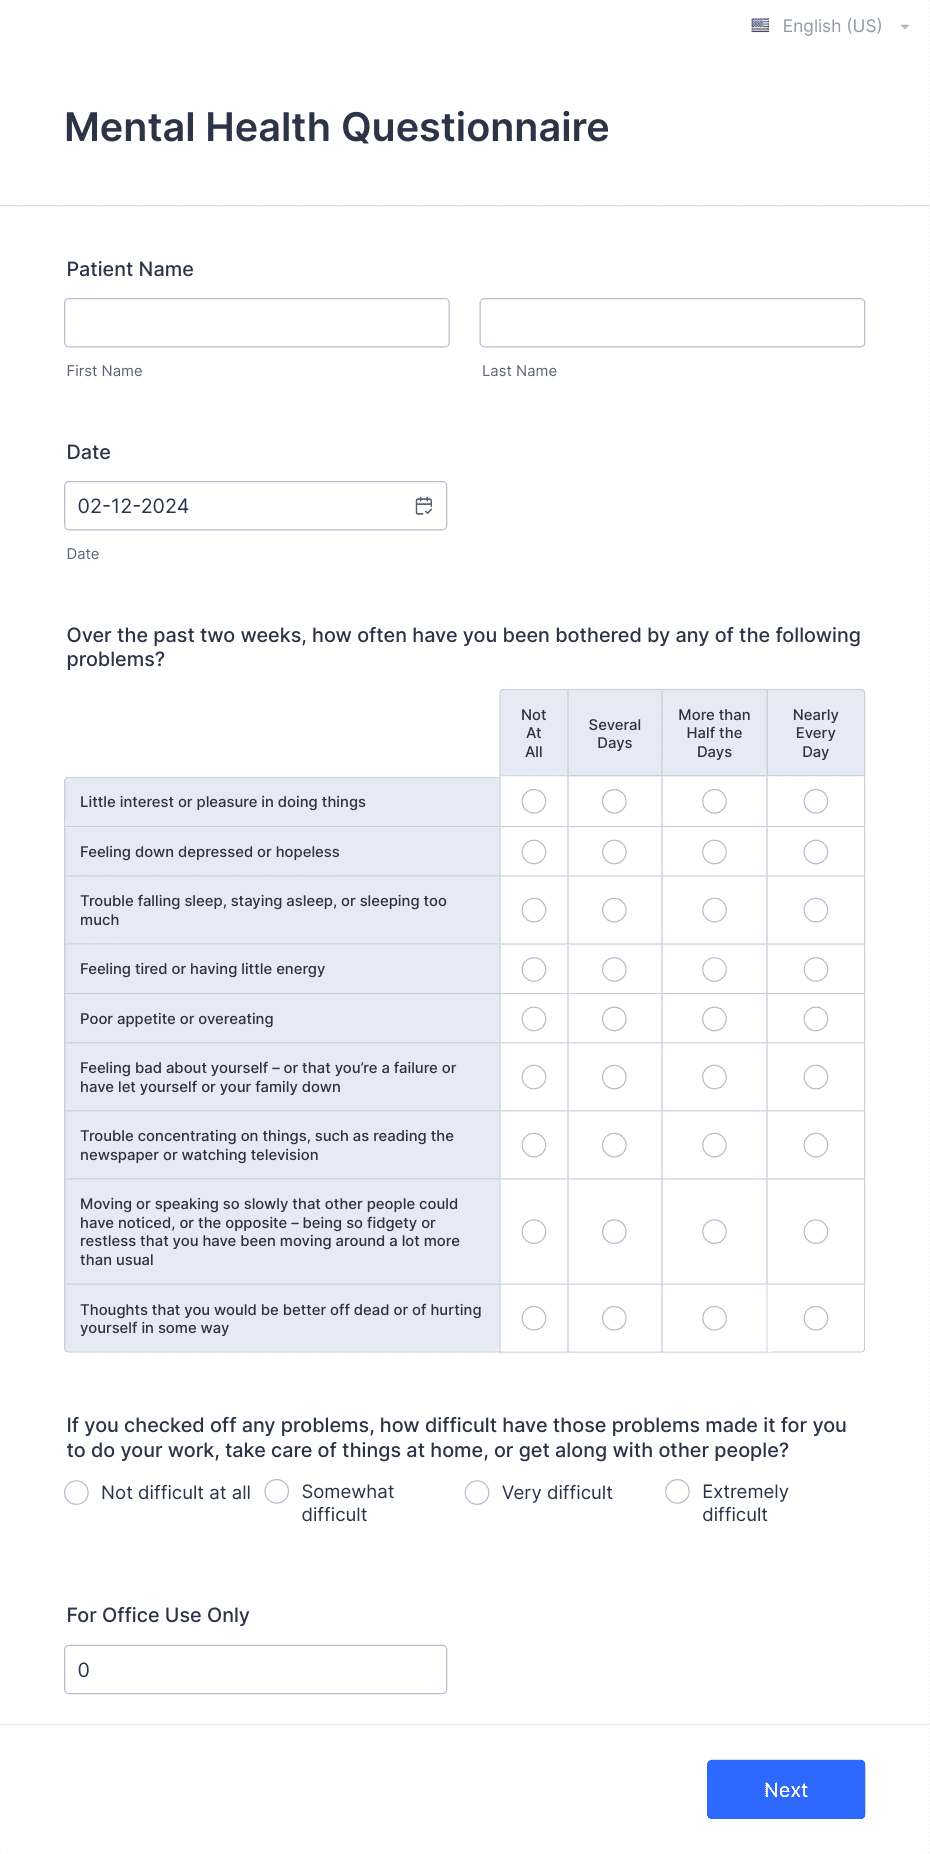Screen dimensions: 930x1854
Task: Select "More than Half the Days" for feeling tired
Action: tap(714, 968)
